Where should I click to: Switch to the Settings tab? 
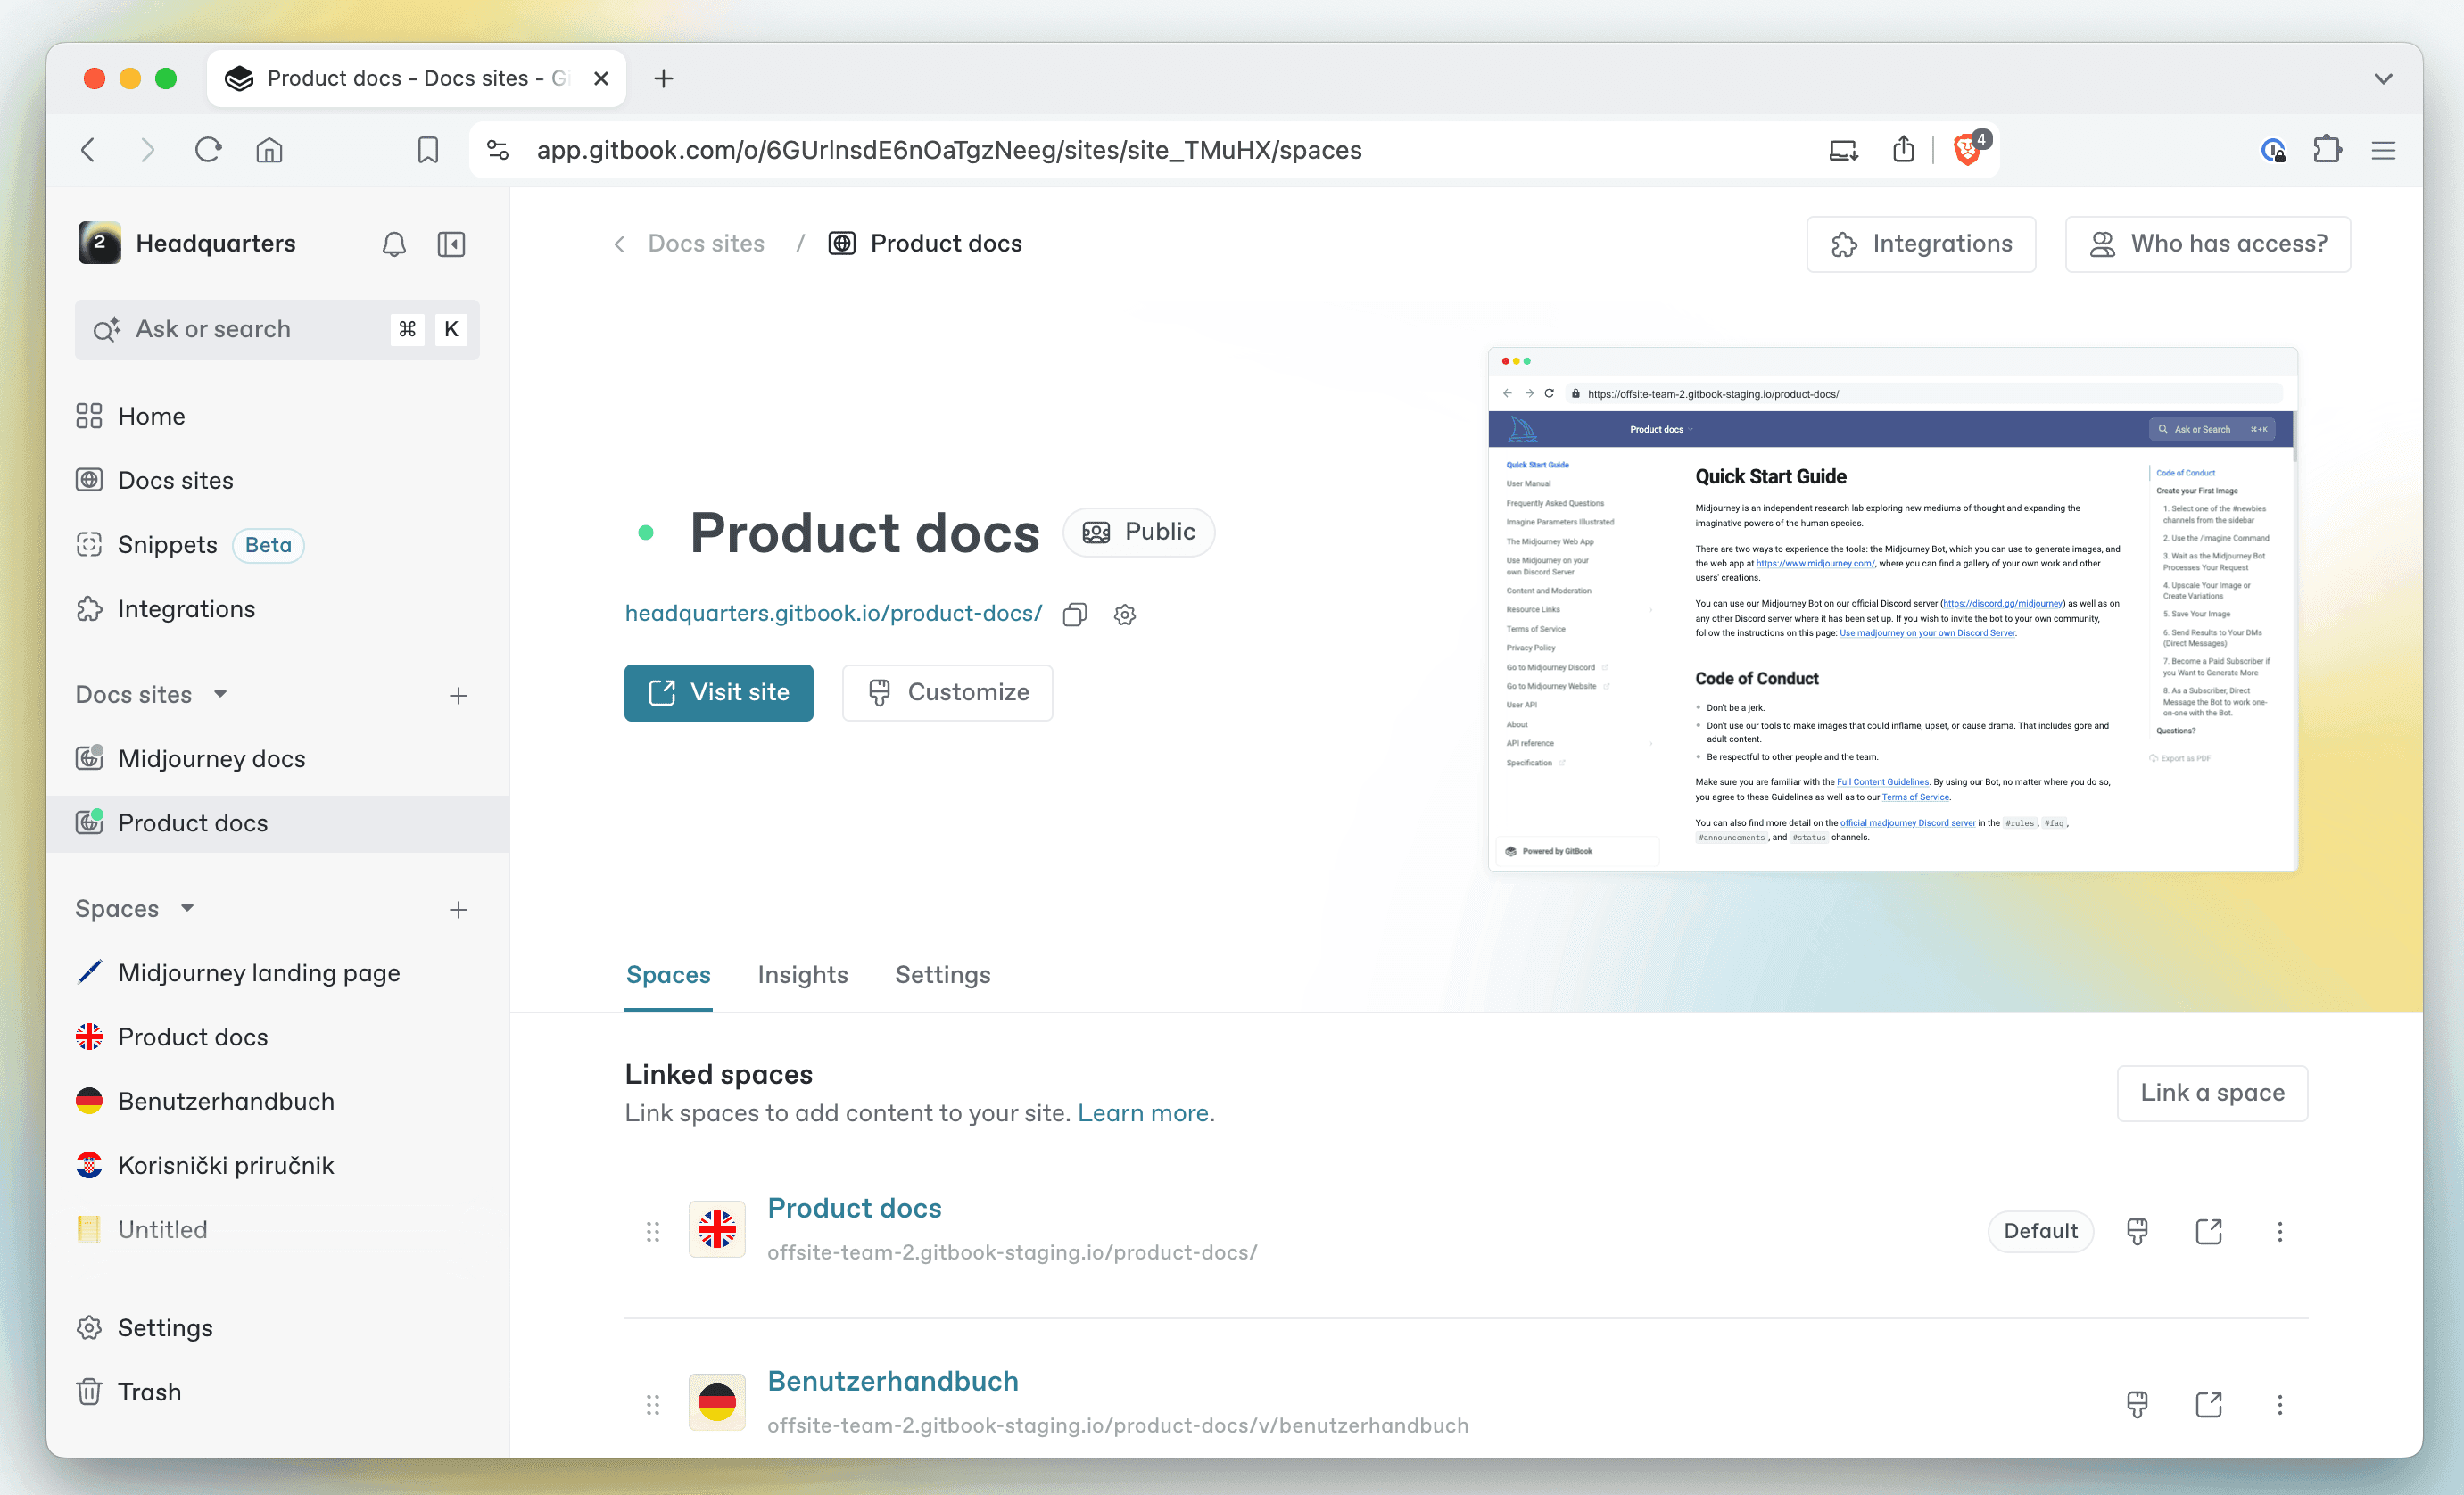942,975
